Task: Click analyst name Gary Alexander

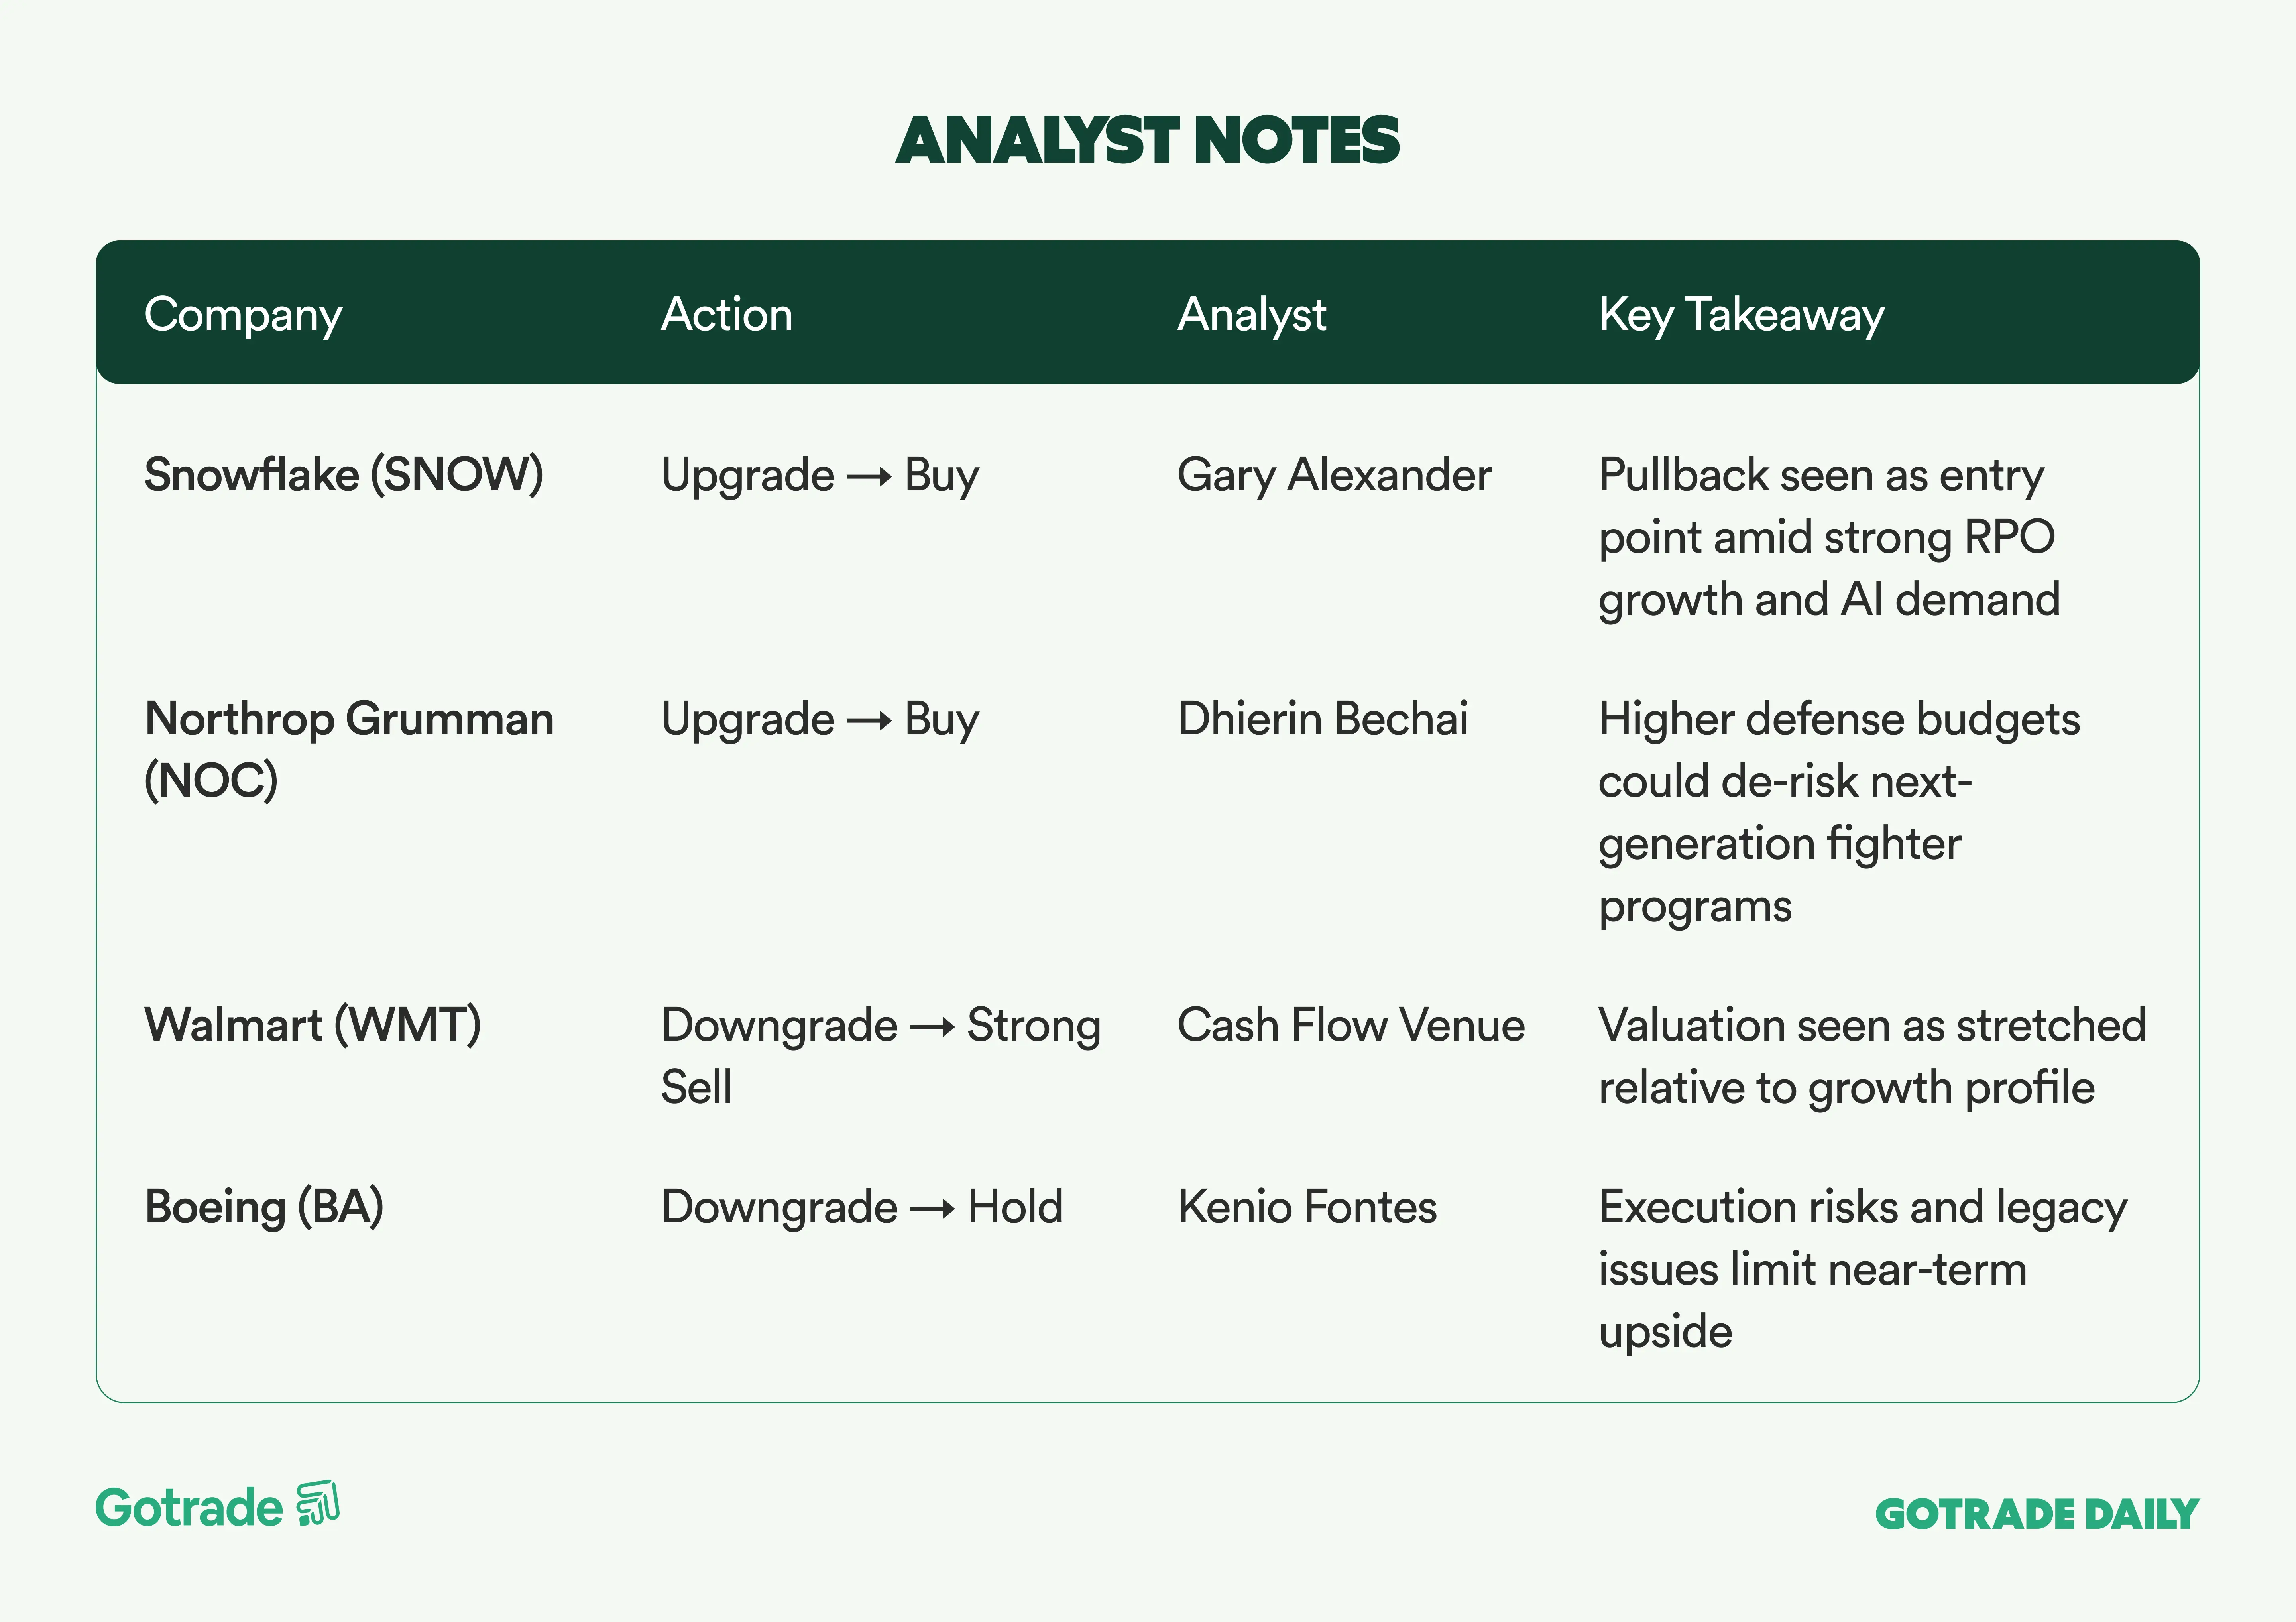Action: click(1334, 475)
